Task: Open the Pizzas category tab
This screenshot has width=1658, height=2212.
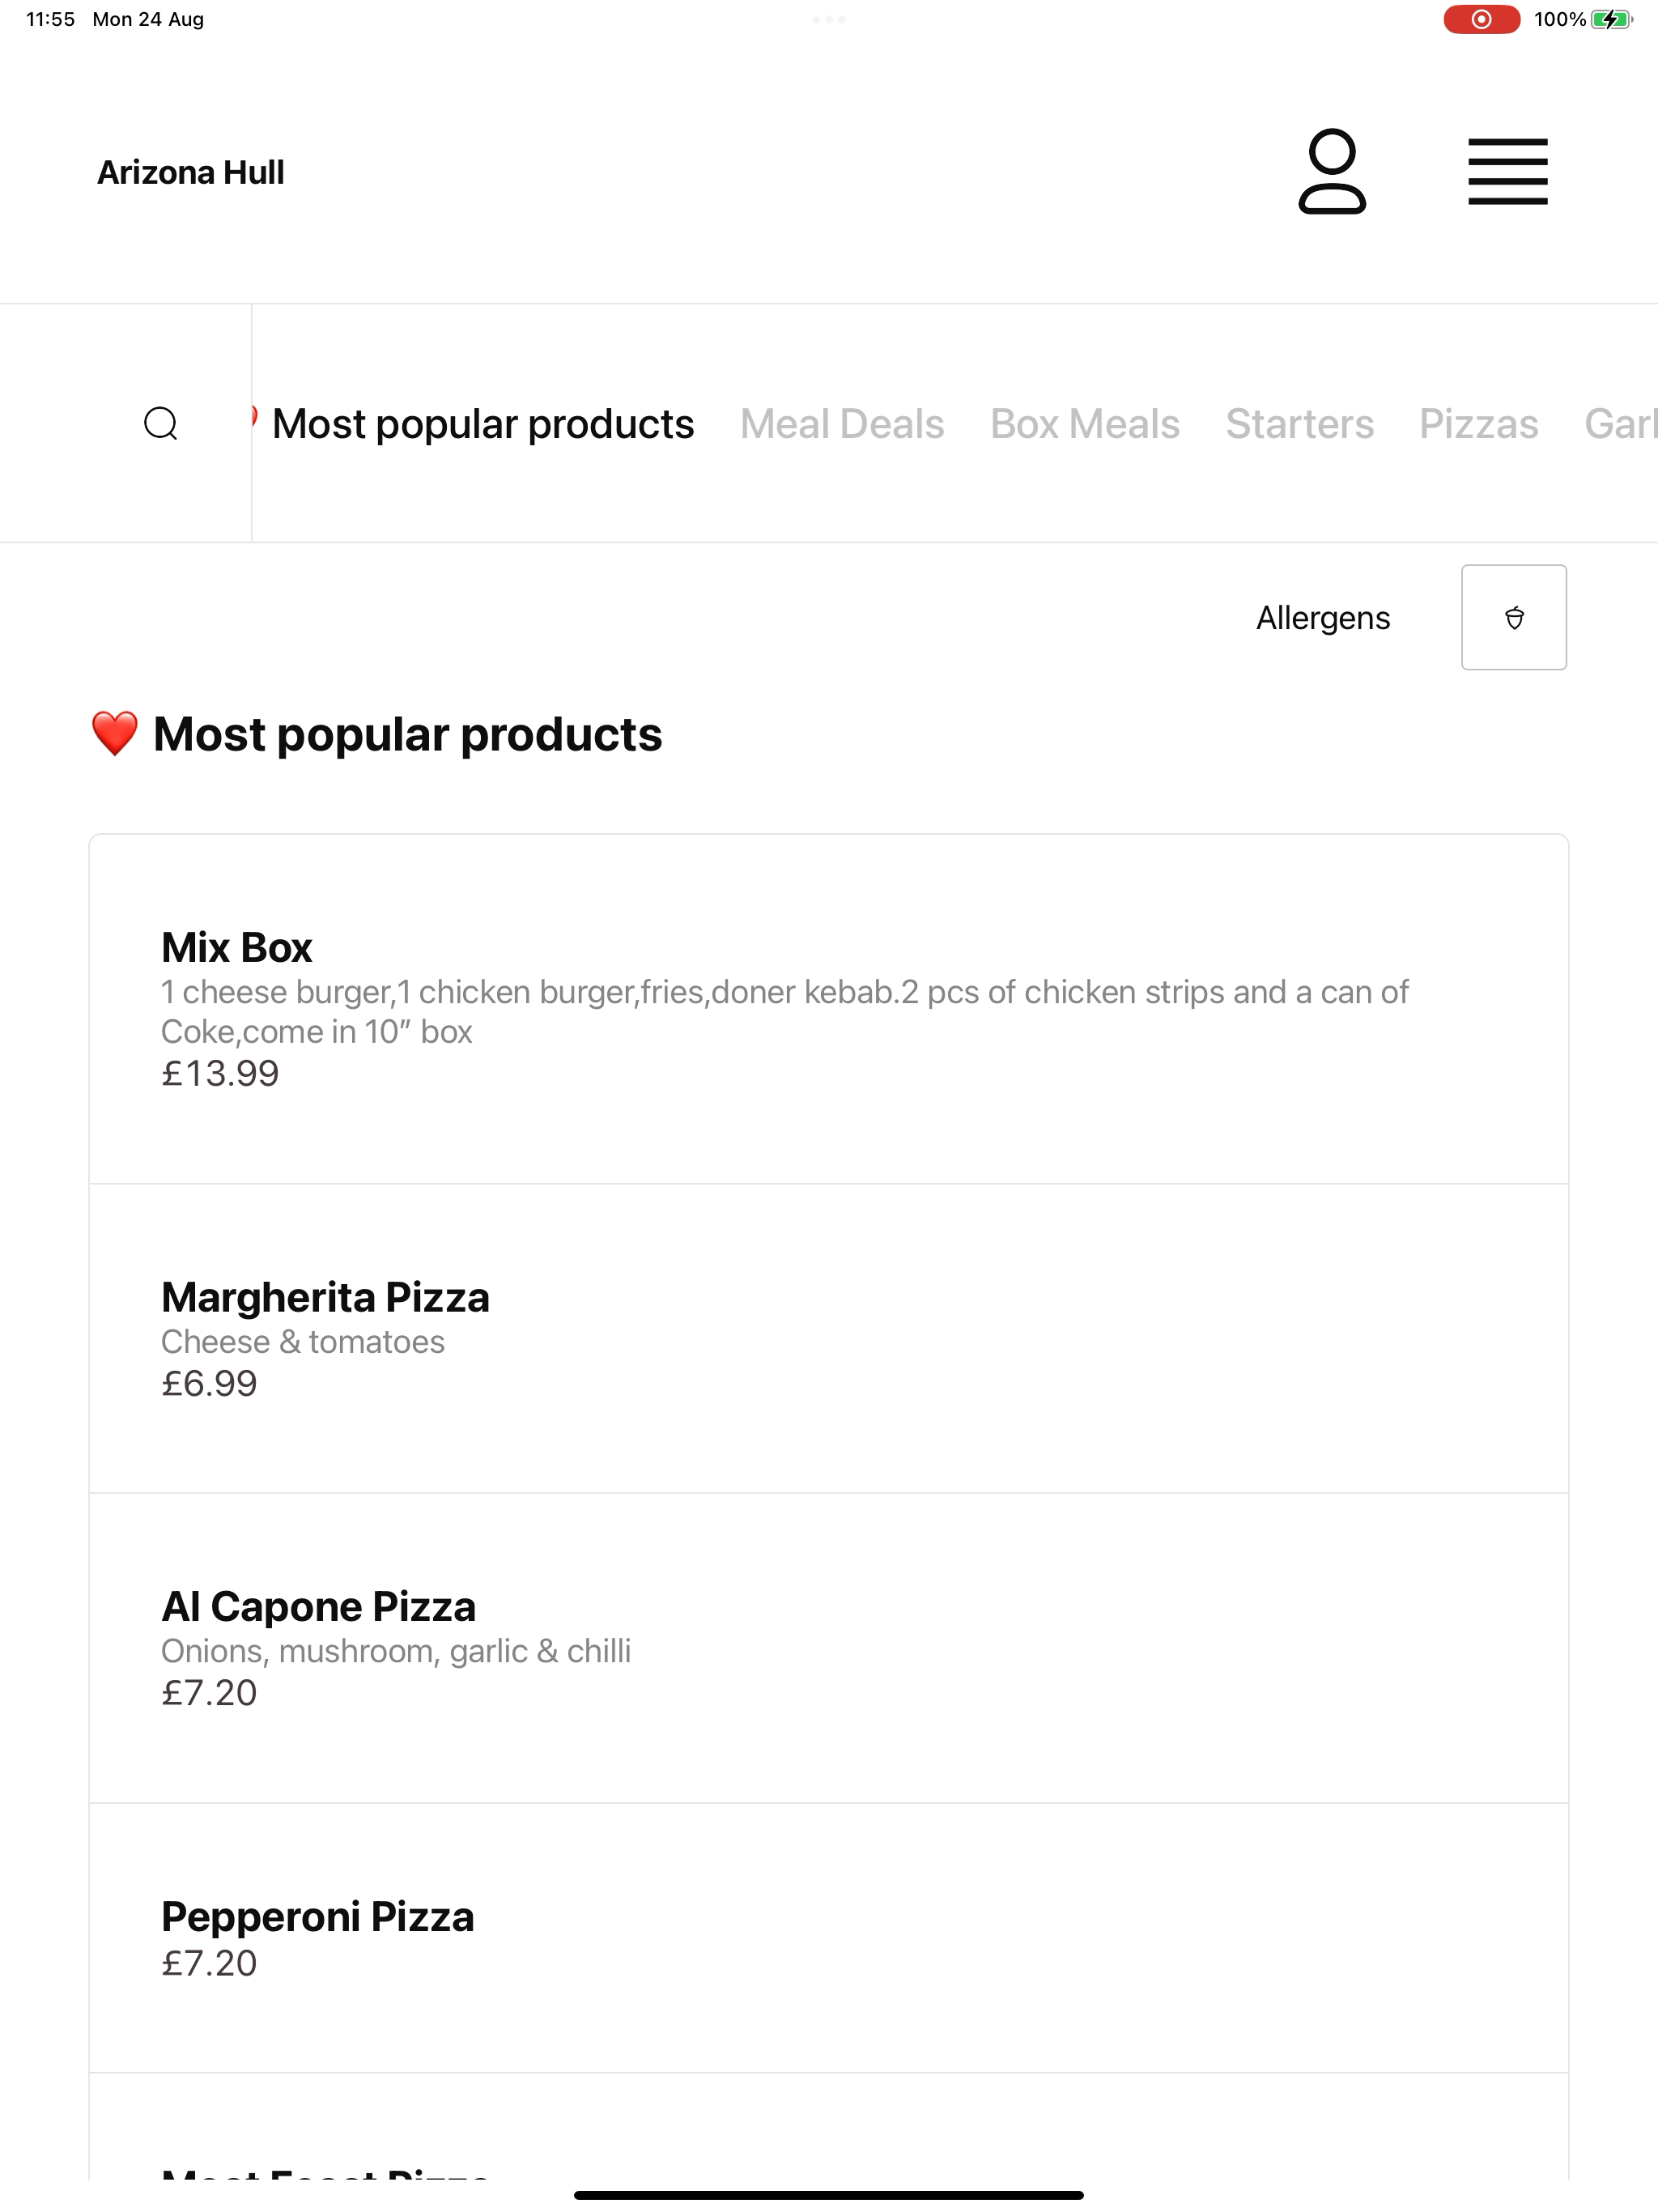Action: point(1478,424)
